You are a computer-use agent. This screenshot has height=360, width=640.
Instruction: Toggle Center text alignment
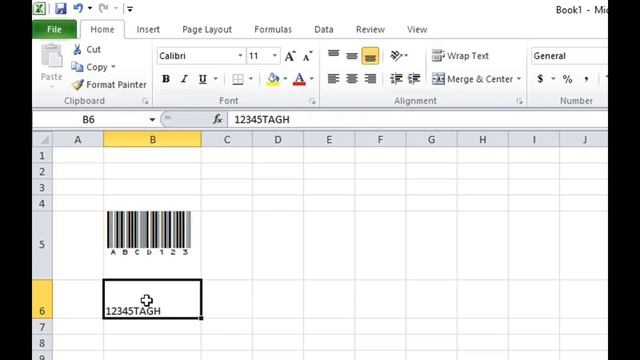tap(352, 78)
